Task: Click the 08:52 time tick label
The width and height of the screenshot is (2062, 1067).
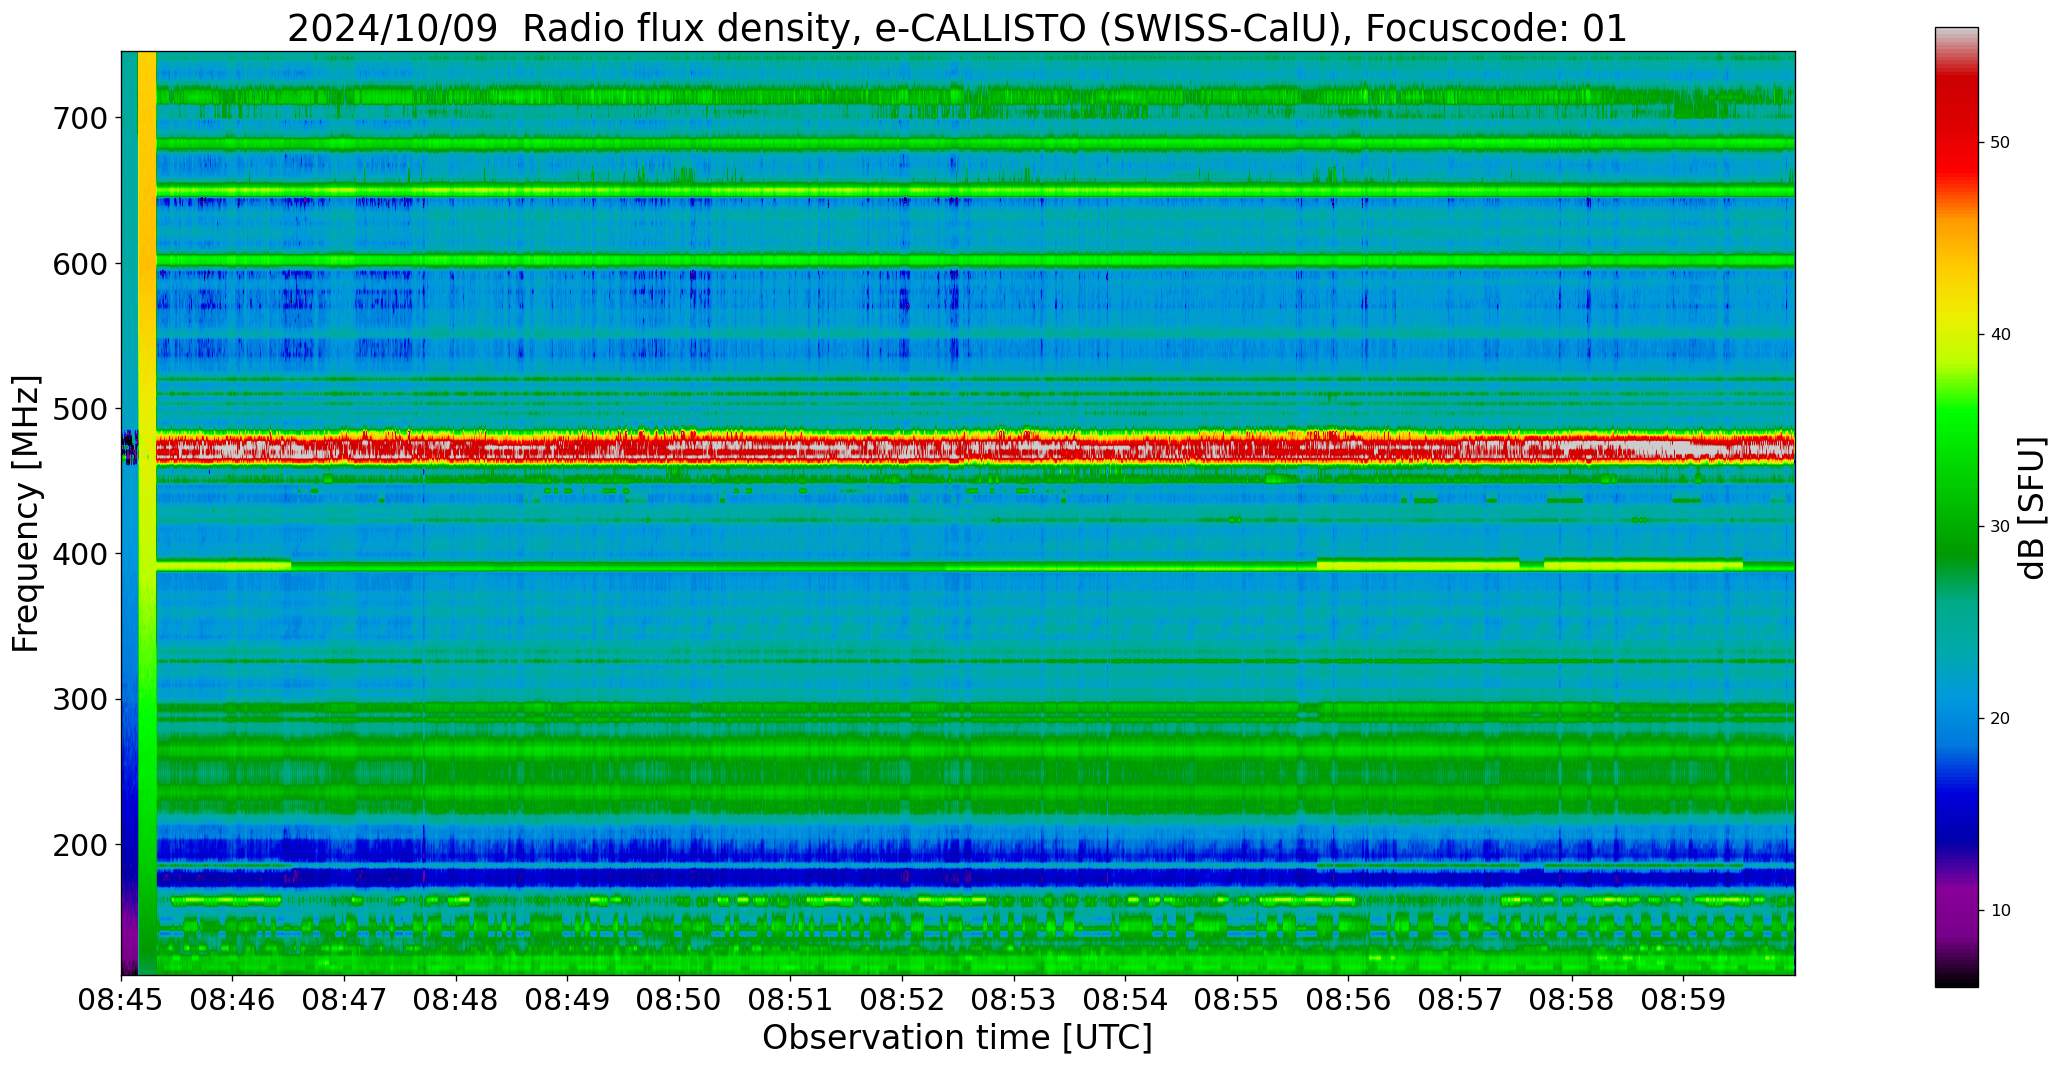Action: pos(903,1001)
